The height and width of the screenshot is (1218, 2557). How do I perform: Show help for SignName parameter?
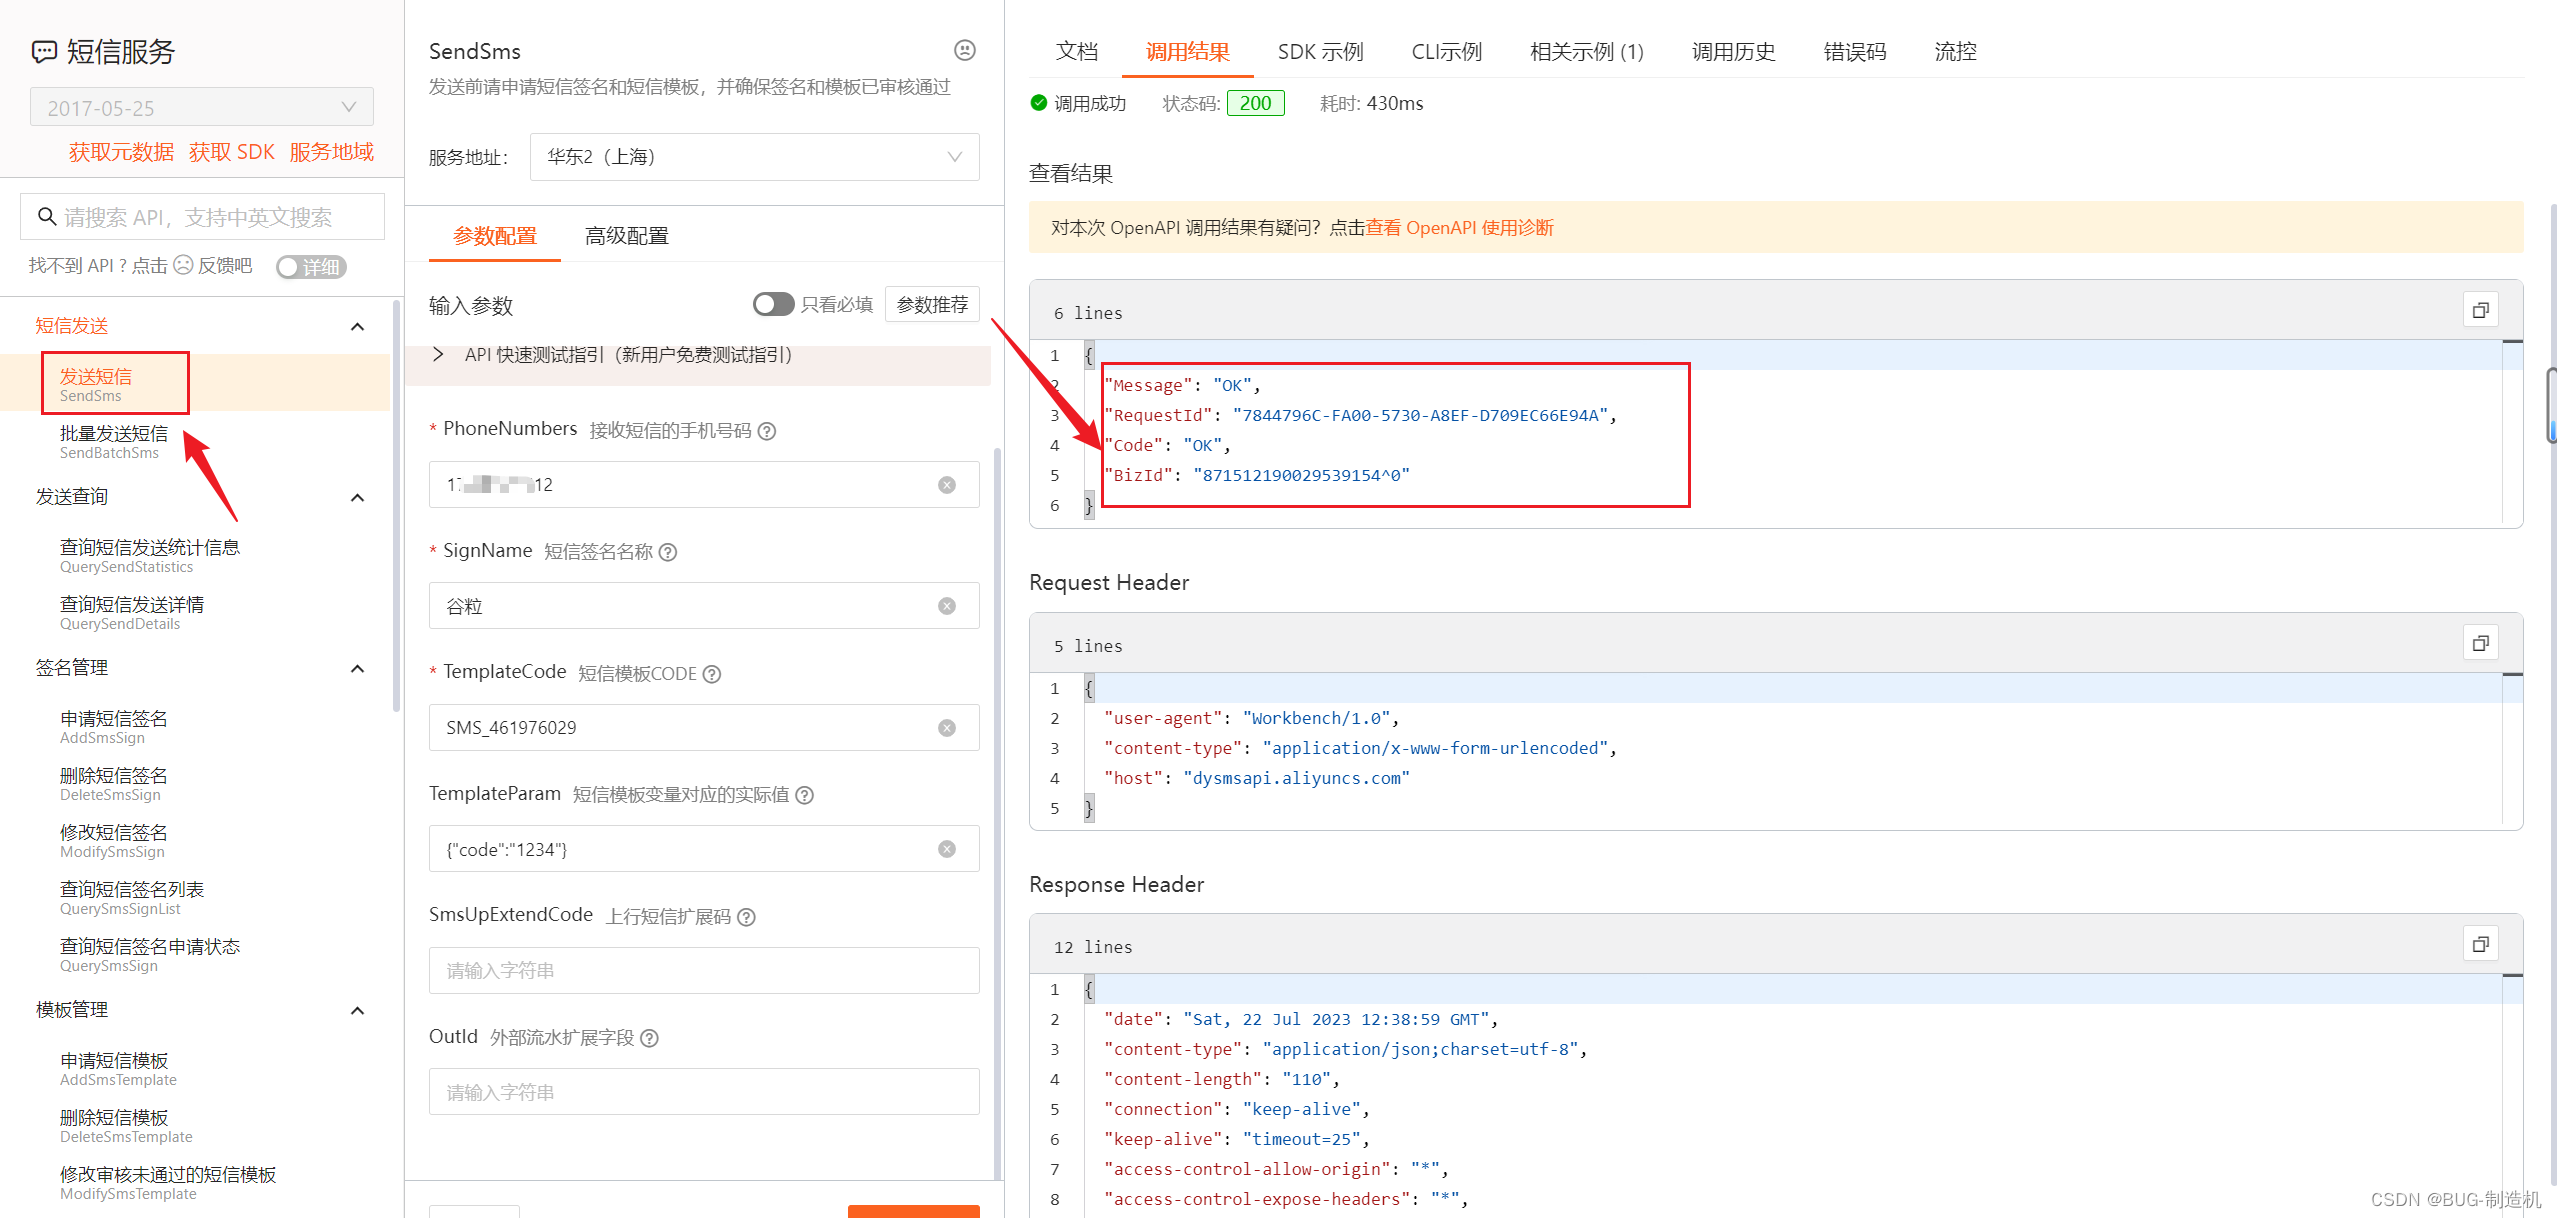pos(668,552)
